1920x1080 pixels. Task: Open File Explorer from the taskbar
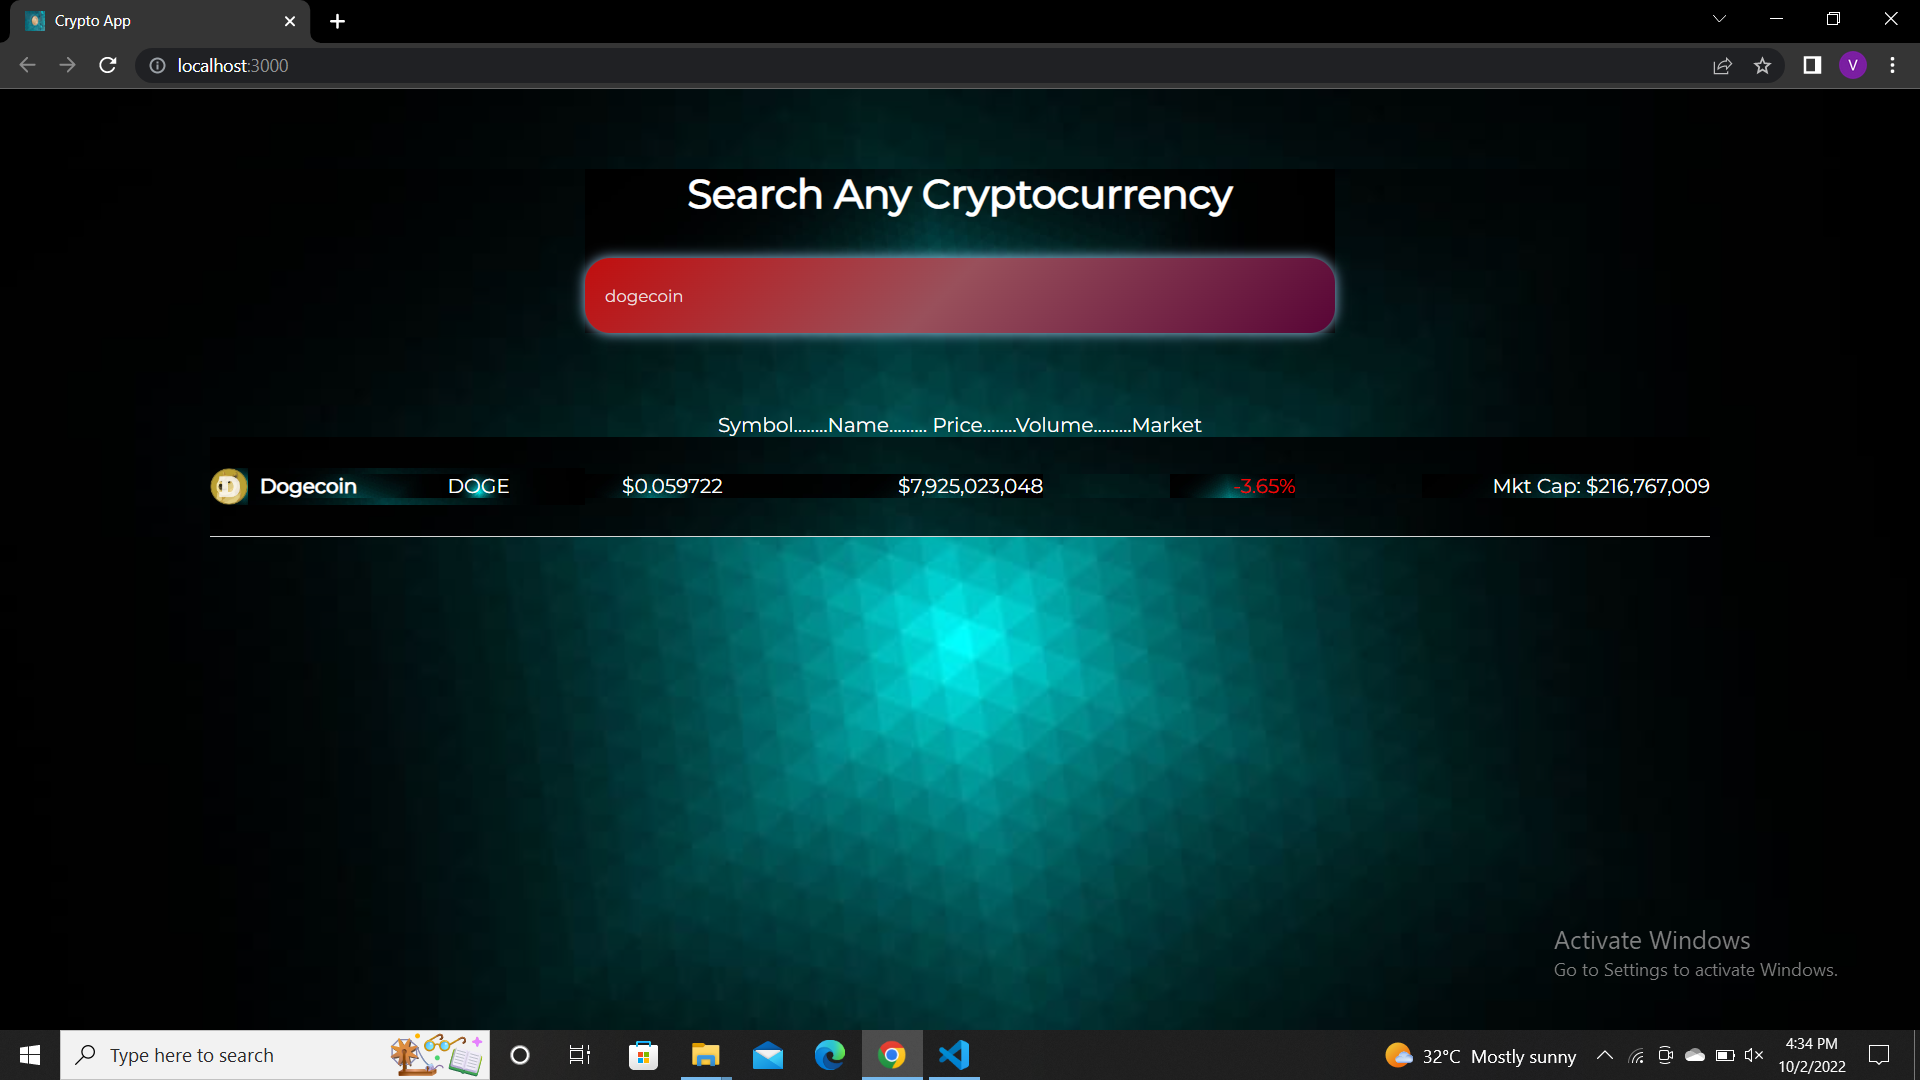point(705,1055)
